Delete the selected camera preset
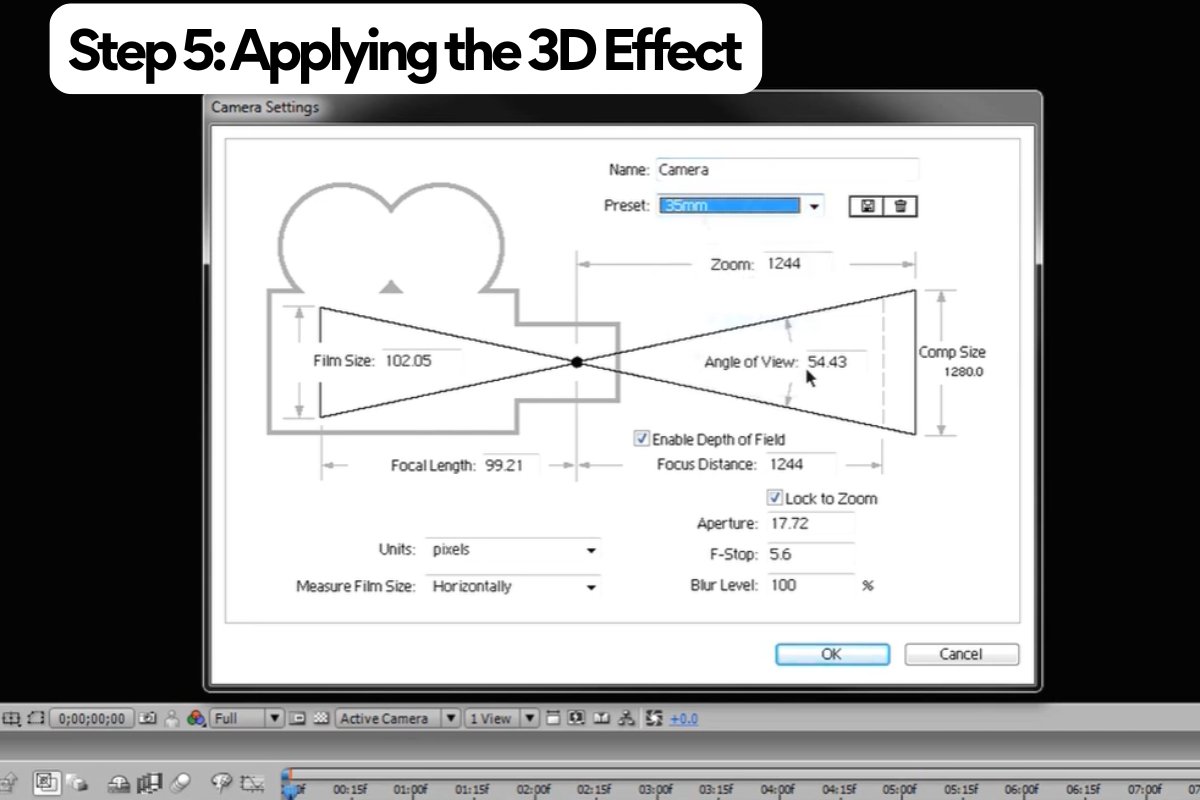This screenshot has height=800, width=1200. click(897, 206)
